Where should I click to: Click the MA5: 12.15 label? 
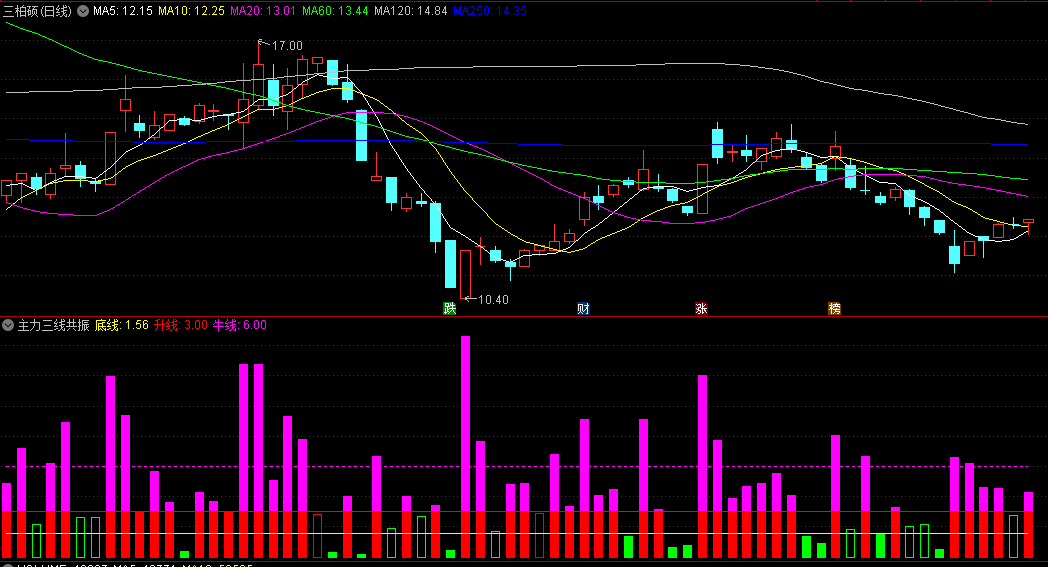click(x=122, y=11)
